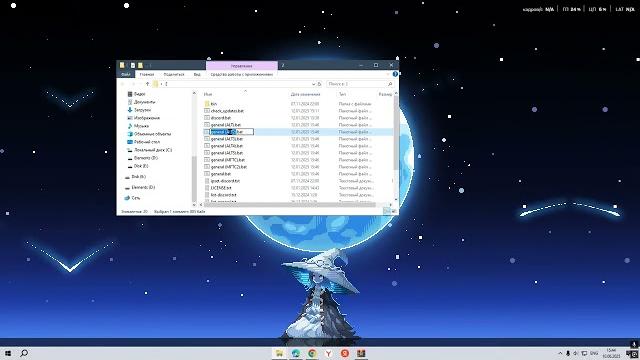Sort files by the Имя column header
640x360 pixels.
[208, 94]
